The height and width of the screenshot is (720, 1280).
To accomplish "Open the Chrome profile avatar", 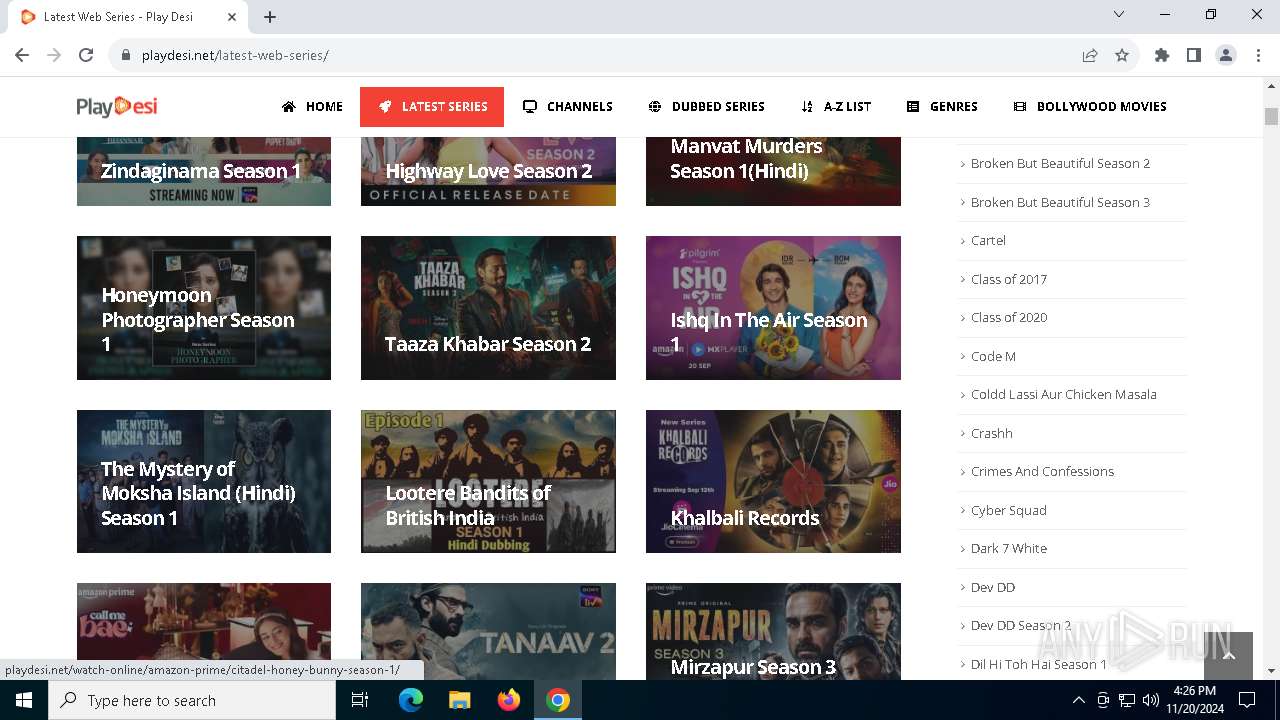I will coord(1226,55).
